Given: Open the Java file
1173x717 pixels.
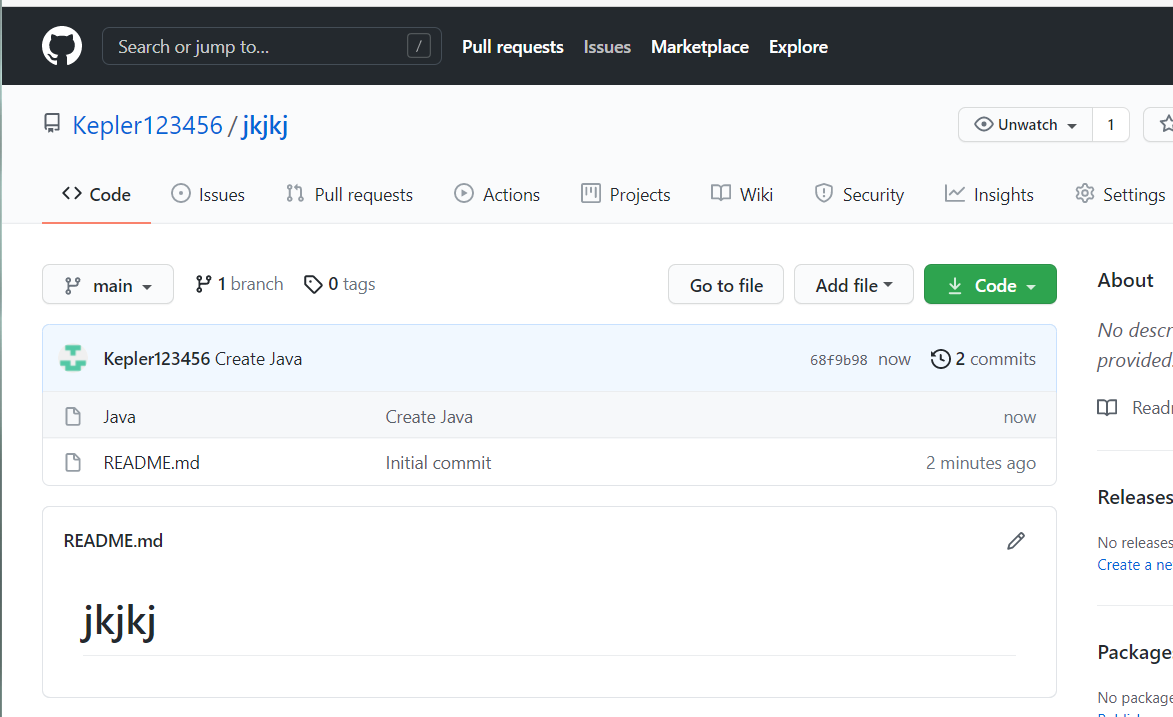Looking at the screenshot, I should [120, 417].
